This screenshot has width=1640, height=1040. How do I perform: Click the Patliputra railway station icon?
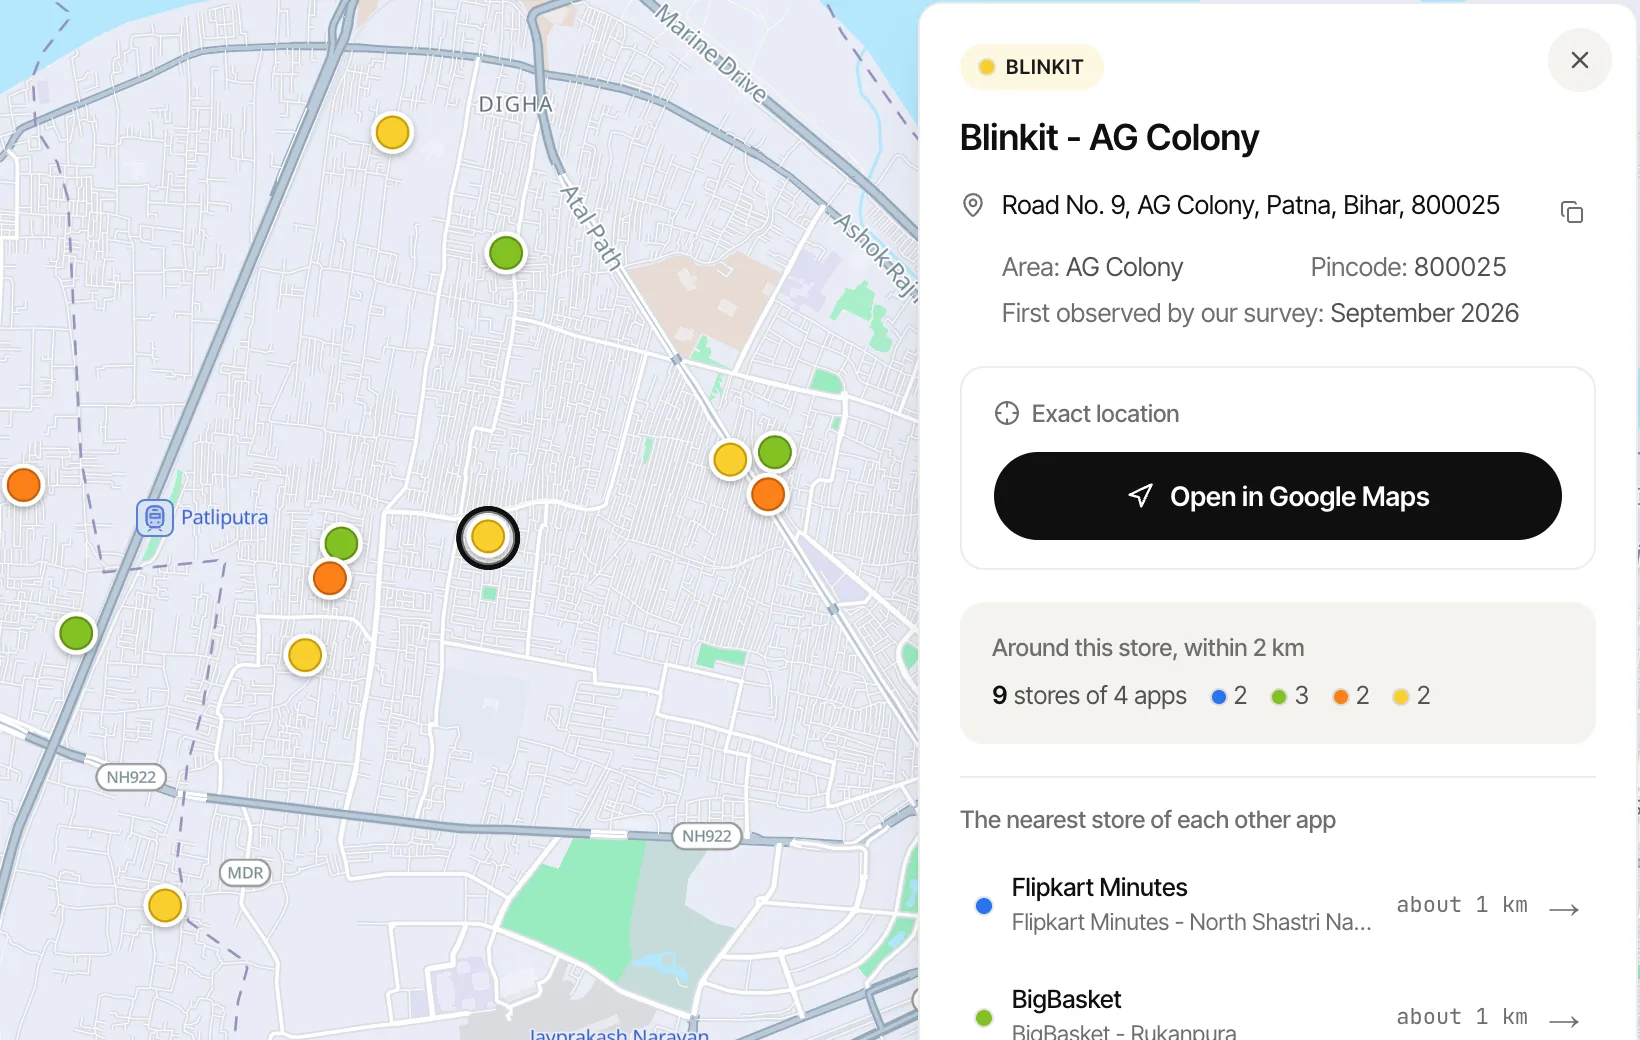coord(155,517)
